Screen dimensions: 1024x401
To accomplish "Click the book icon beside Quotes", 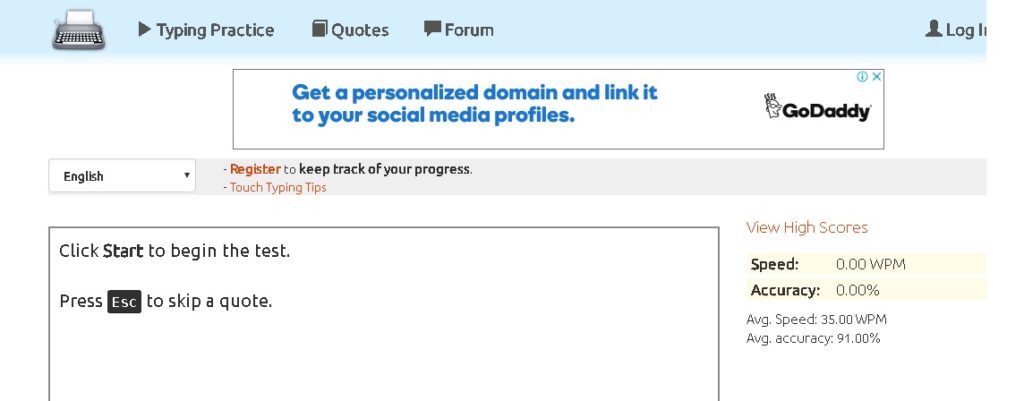I will (x=319, y=29).
